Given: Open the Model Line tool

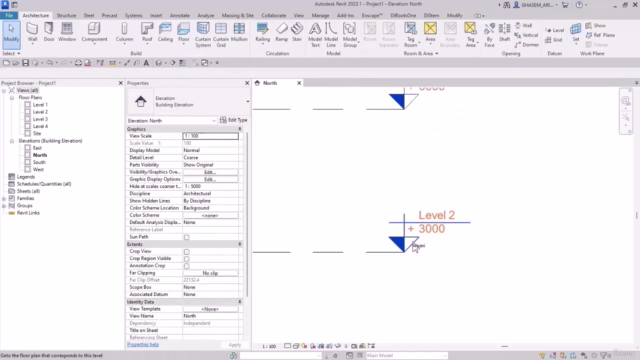Looking at the screenshot, I should pos(331,35).
